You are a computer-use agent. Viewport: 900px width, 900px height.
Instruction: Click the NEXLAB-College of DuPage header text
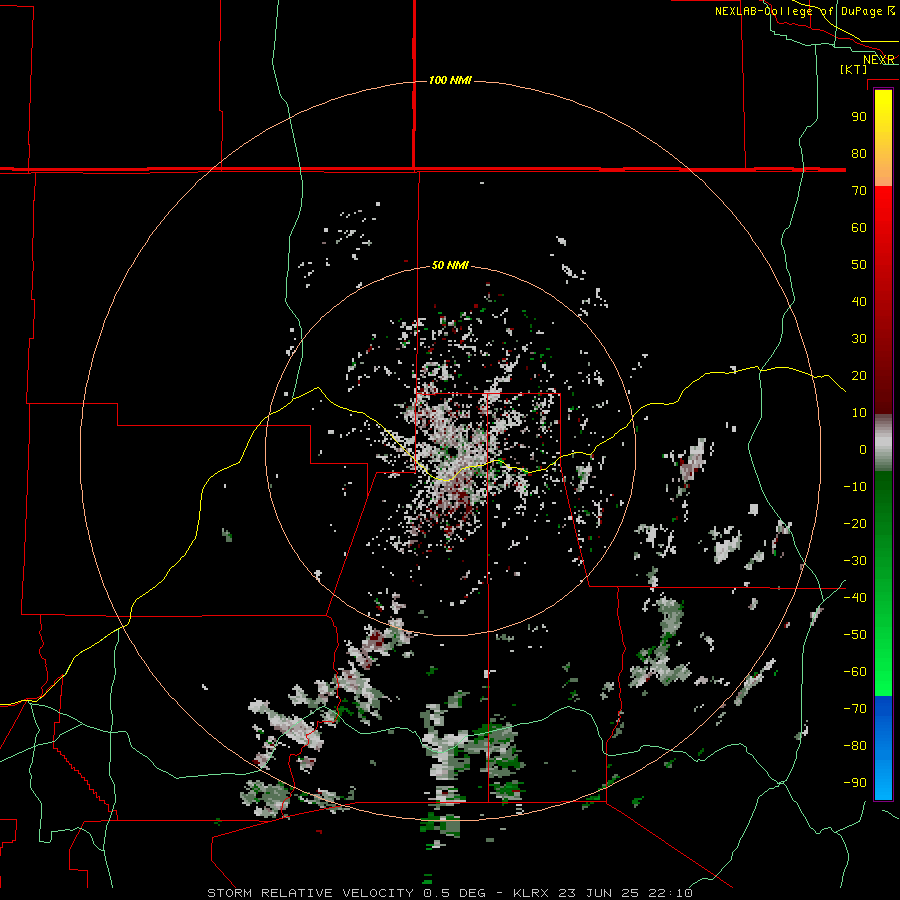pos(798,11)
